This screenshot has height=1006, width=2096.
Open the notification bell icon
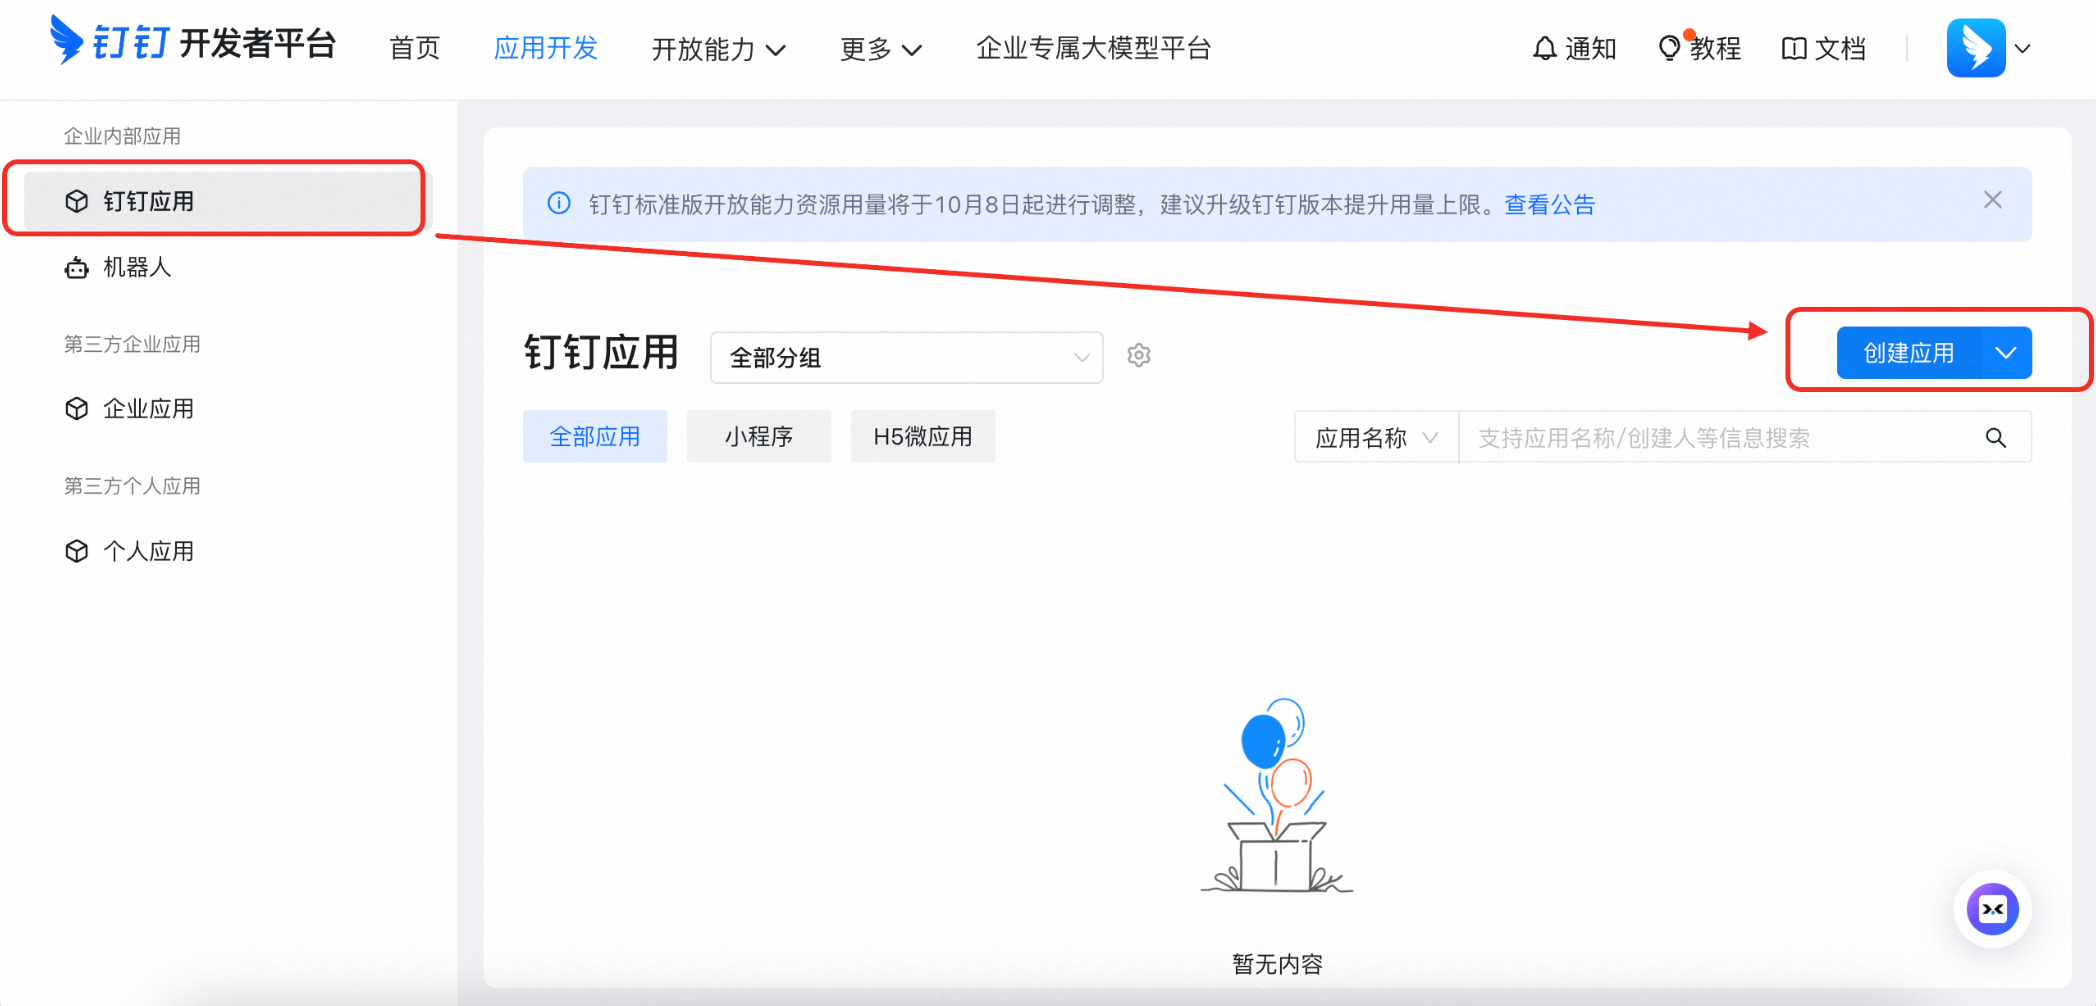[1545, 48]
